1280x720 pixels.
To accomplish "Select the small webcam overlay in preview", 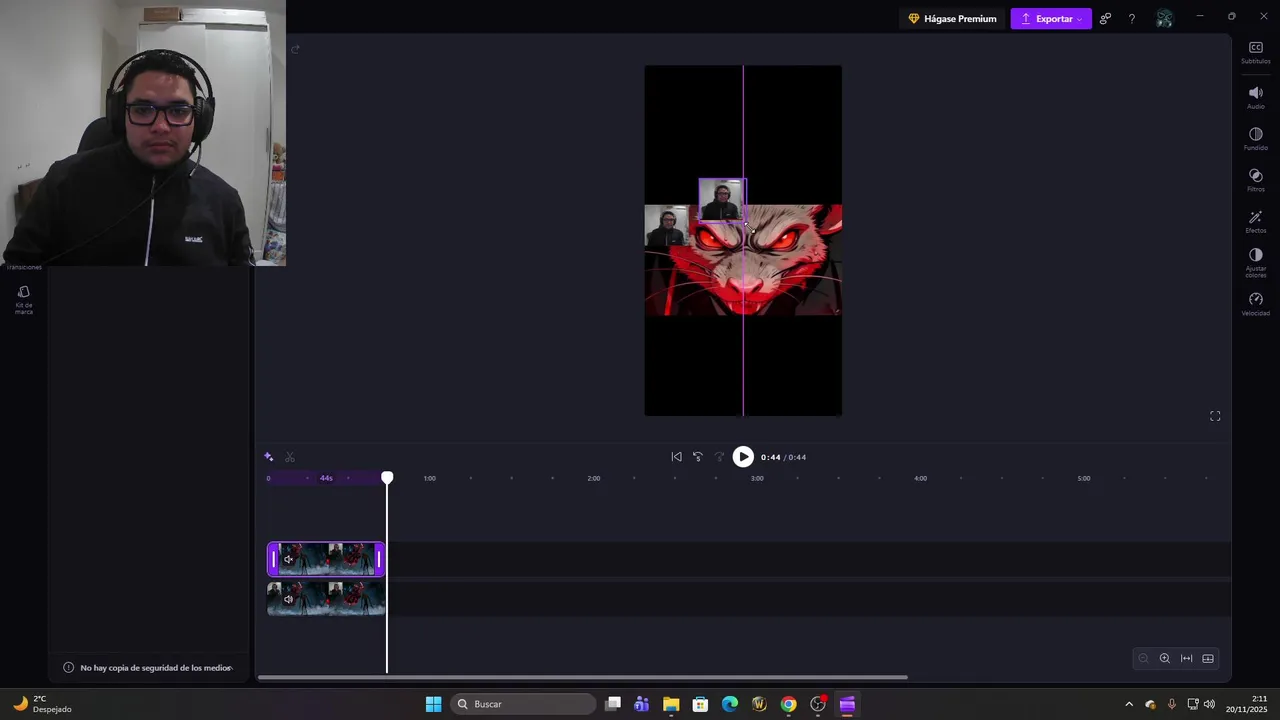I will 722,200.
